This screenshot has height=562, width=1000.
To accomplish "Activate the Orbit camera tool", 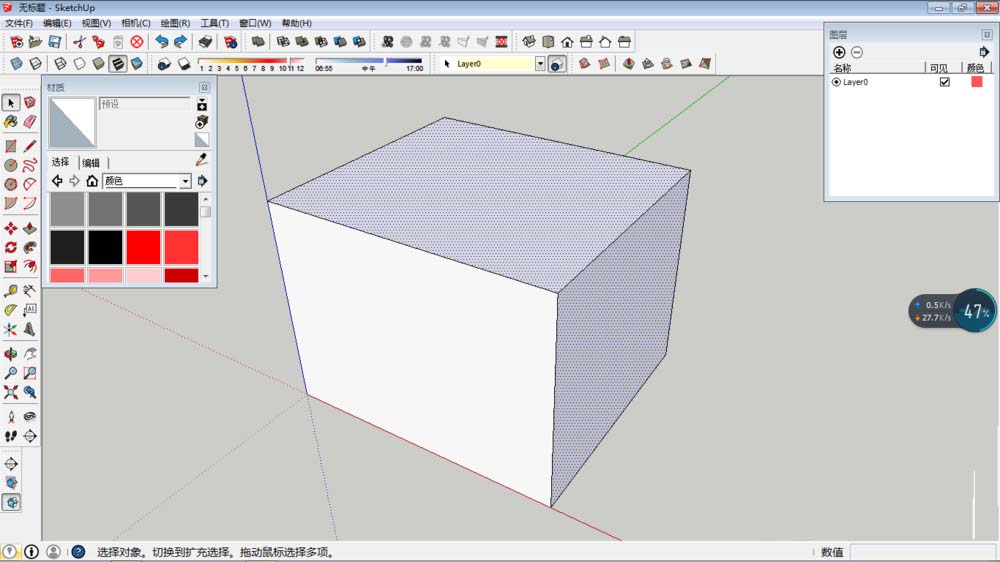I will [11, 354].
